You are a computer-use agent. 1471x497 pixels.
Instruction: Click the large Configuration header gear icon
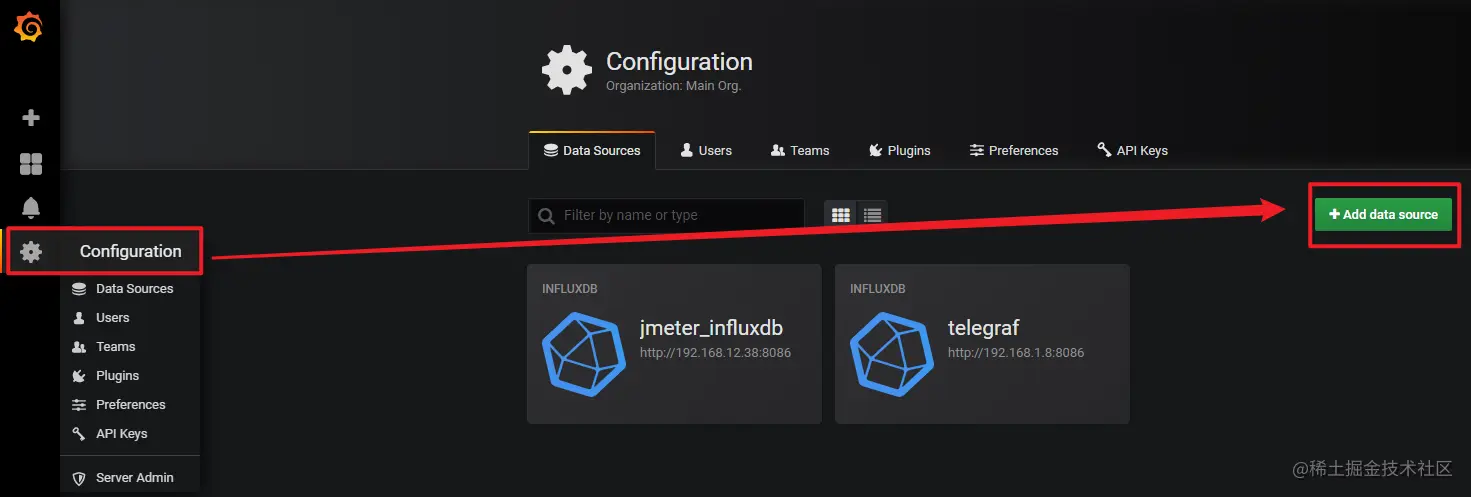567,70
